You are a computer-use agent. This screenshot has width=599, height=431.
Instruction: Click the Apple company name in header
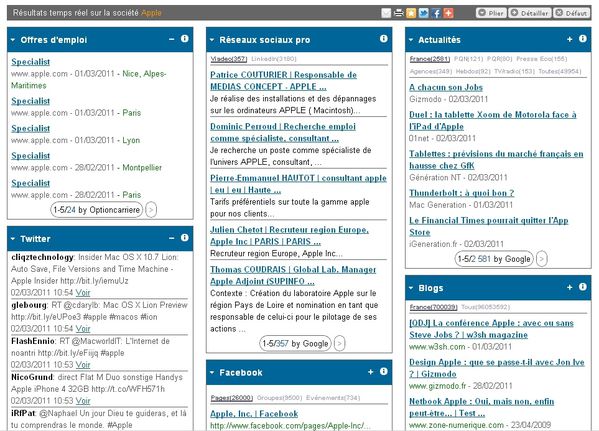151,13
